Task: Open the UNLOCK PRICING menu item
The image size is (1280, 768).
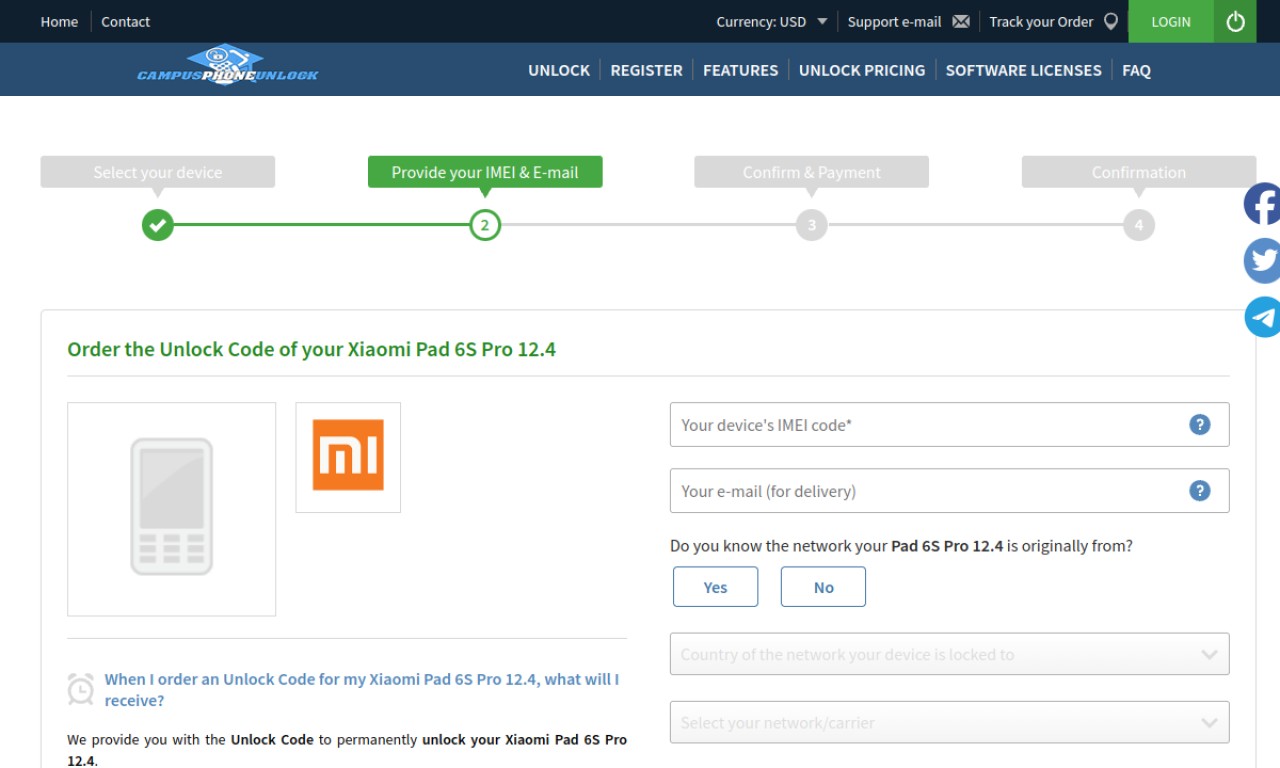Action: click(862, 70)
